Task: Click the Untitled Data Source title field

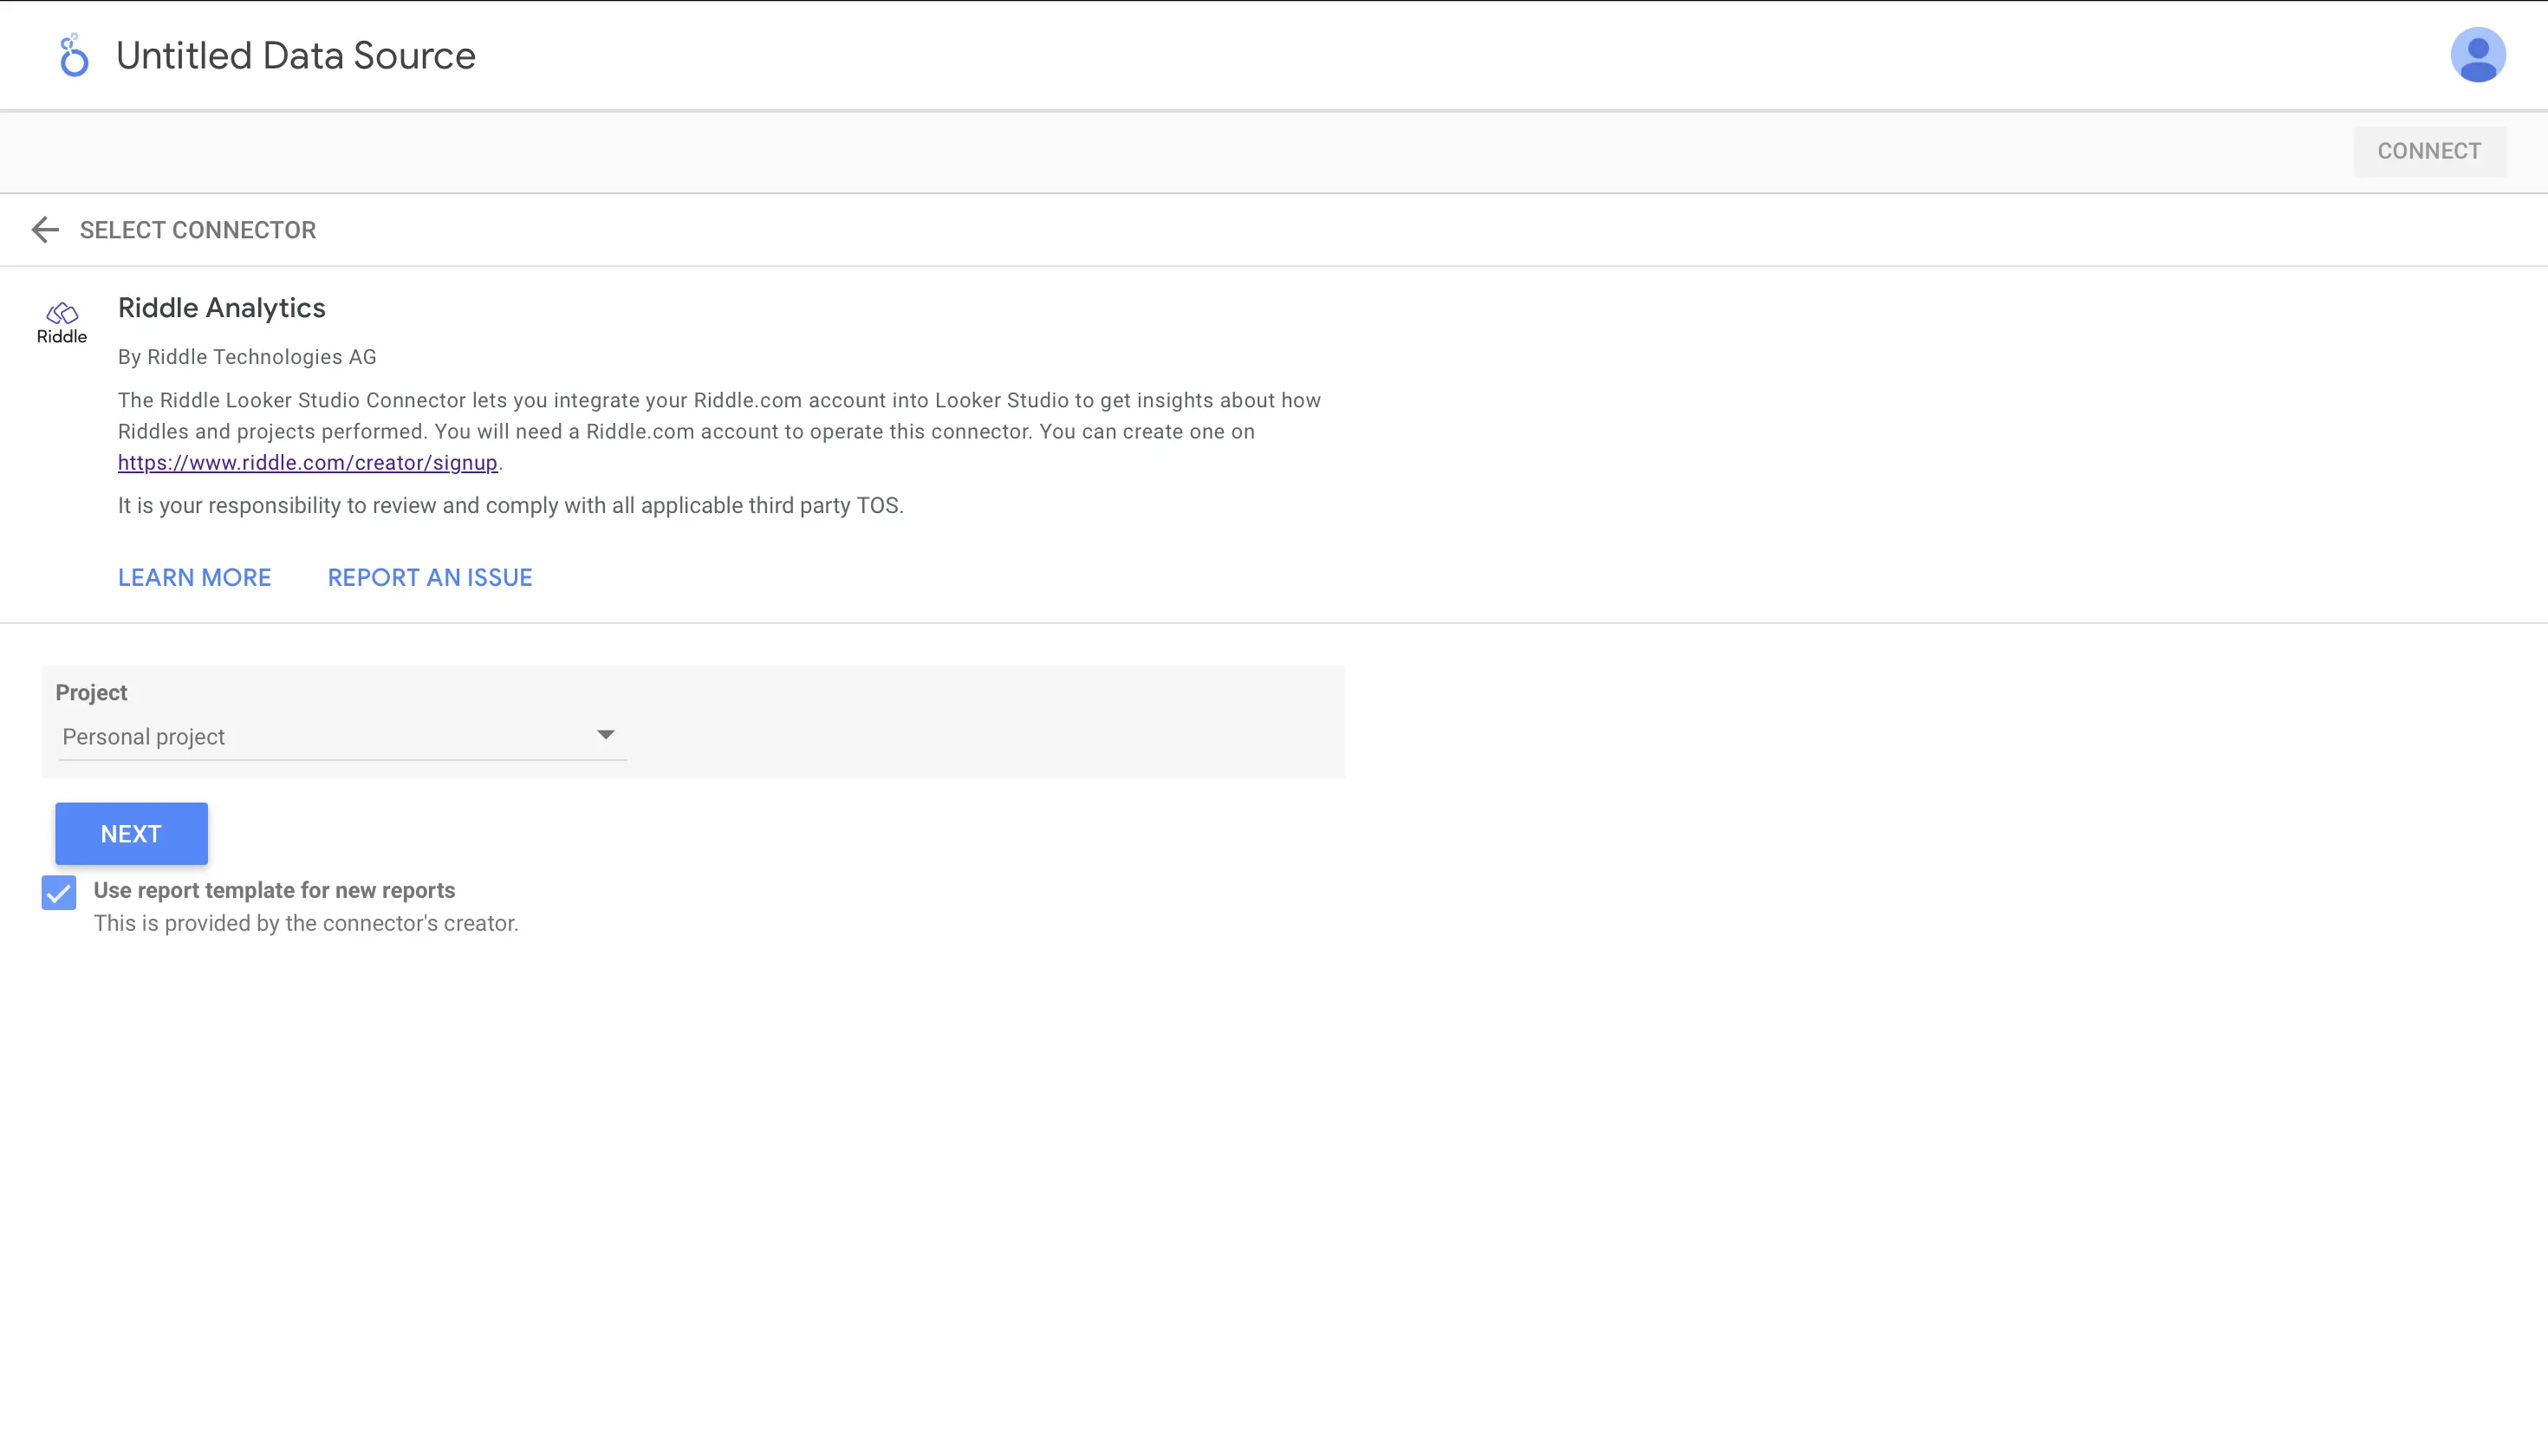Action: 296,55
